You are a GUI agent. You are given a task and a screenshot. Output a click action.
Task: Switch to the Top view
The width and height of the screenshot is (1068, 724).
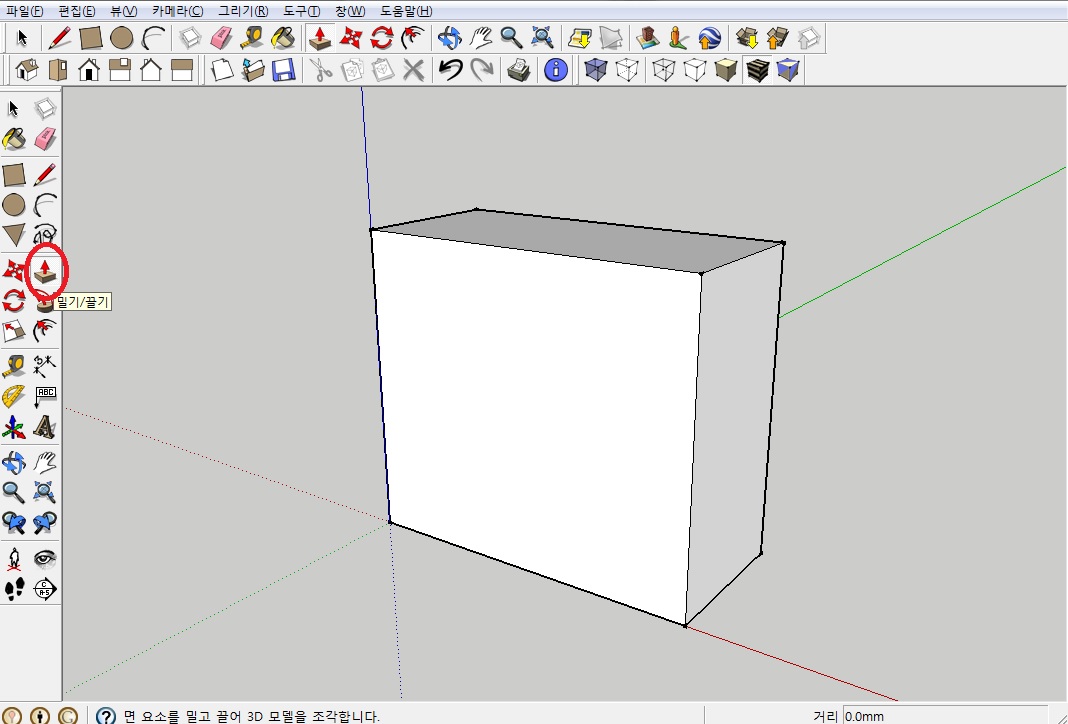(58, 69)
